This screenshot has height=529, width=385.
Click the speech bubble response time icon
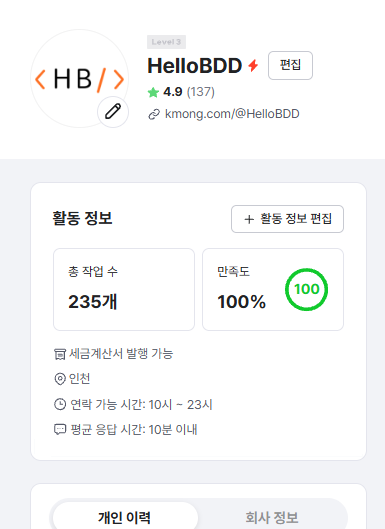(60, 429)
